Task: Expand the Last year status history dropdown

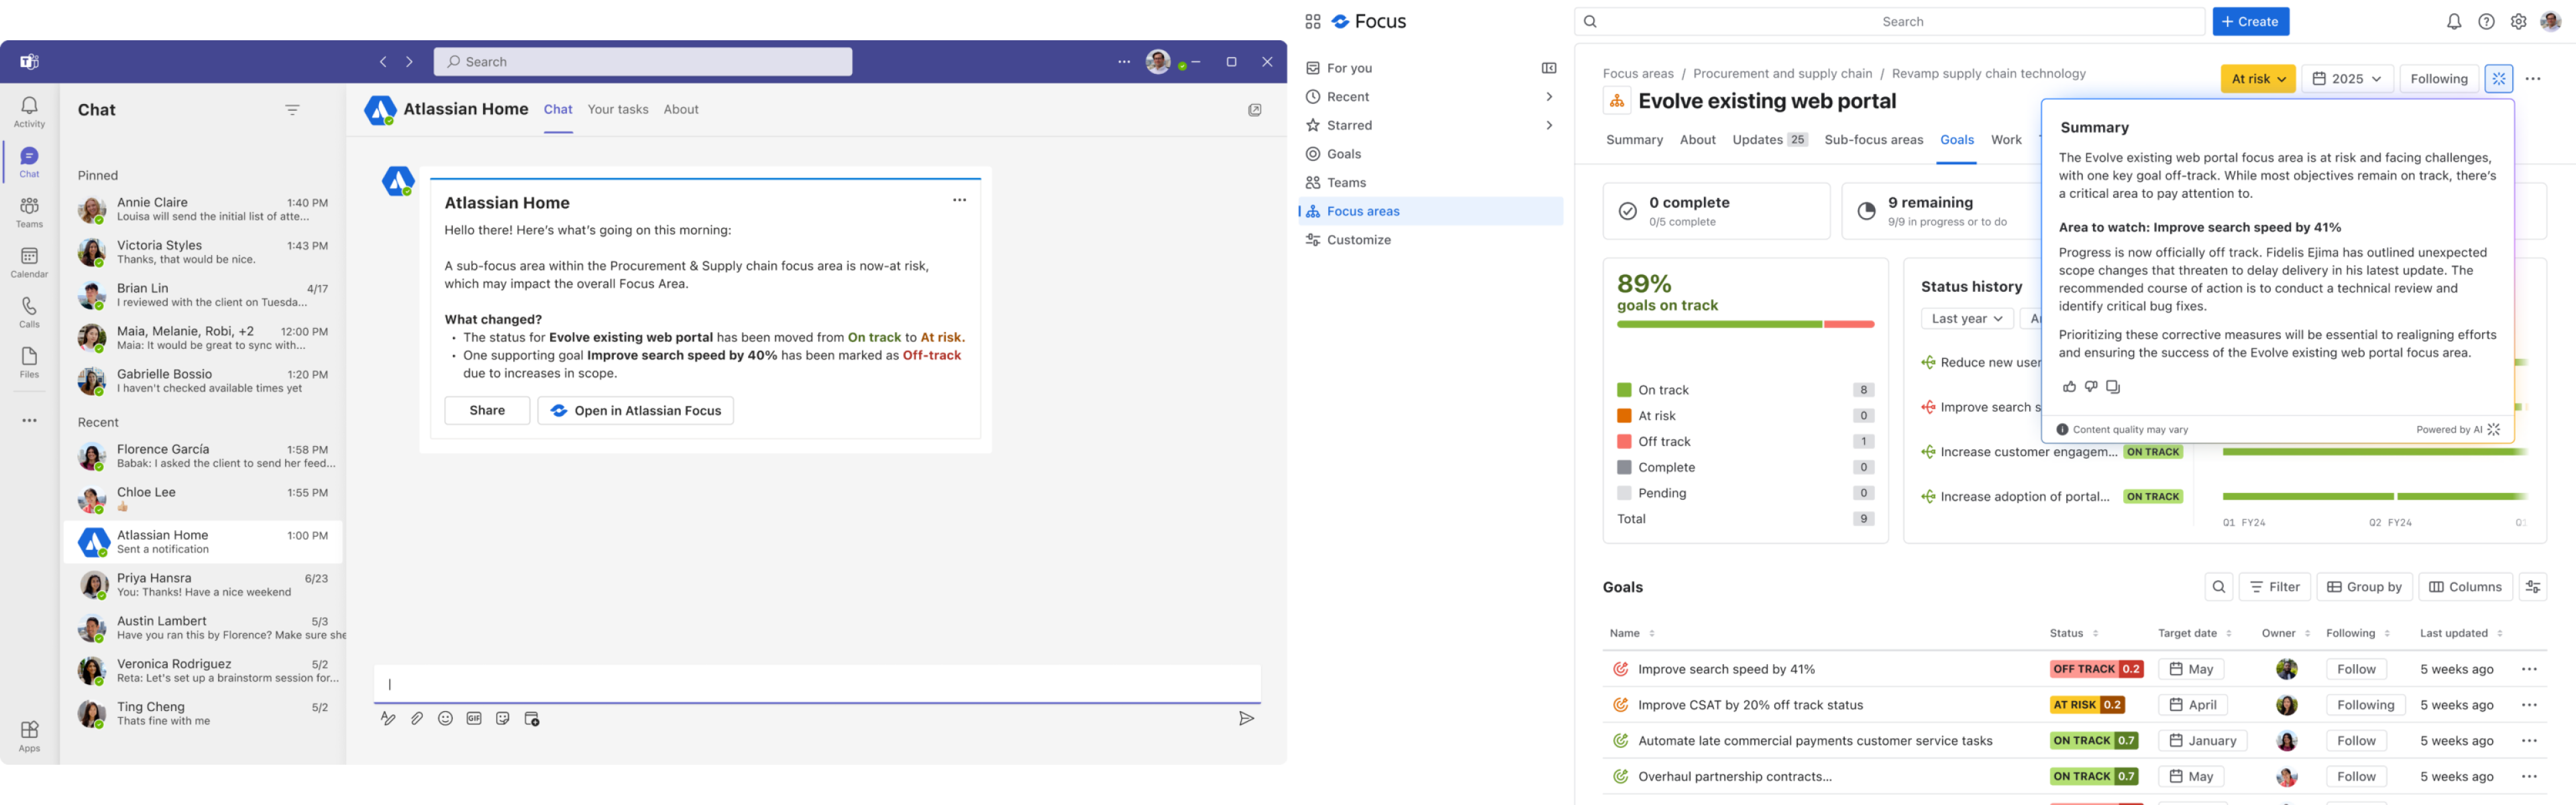Action: 1966,319
